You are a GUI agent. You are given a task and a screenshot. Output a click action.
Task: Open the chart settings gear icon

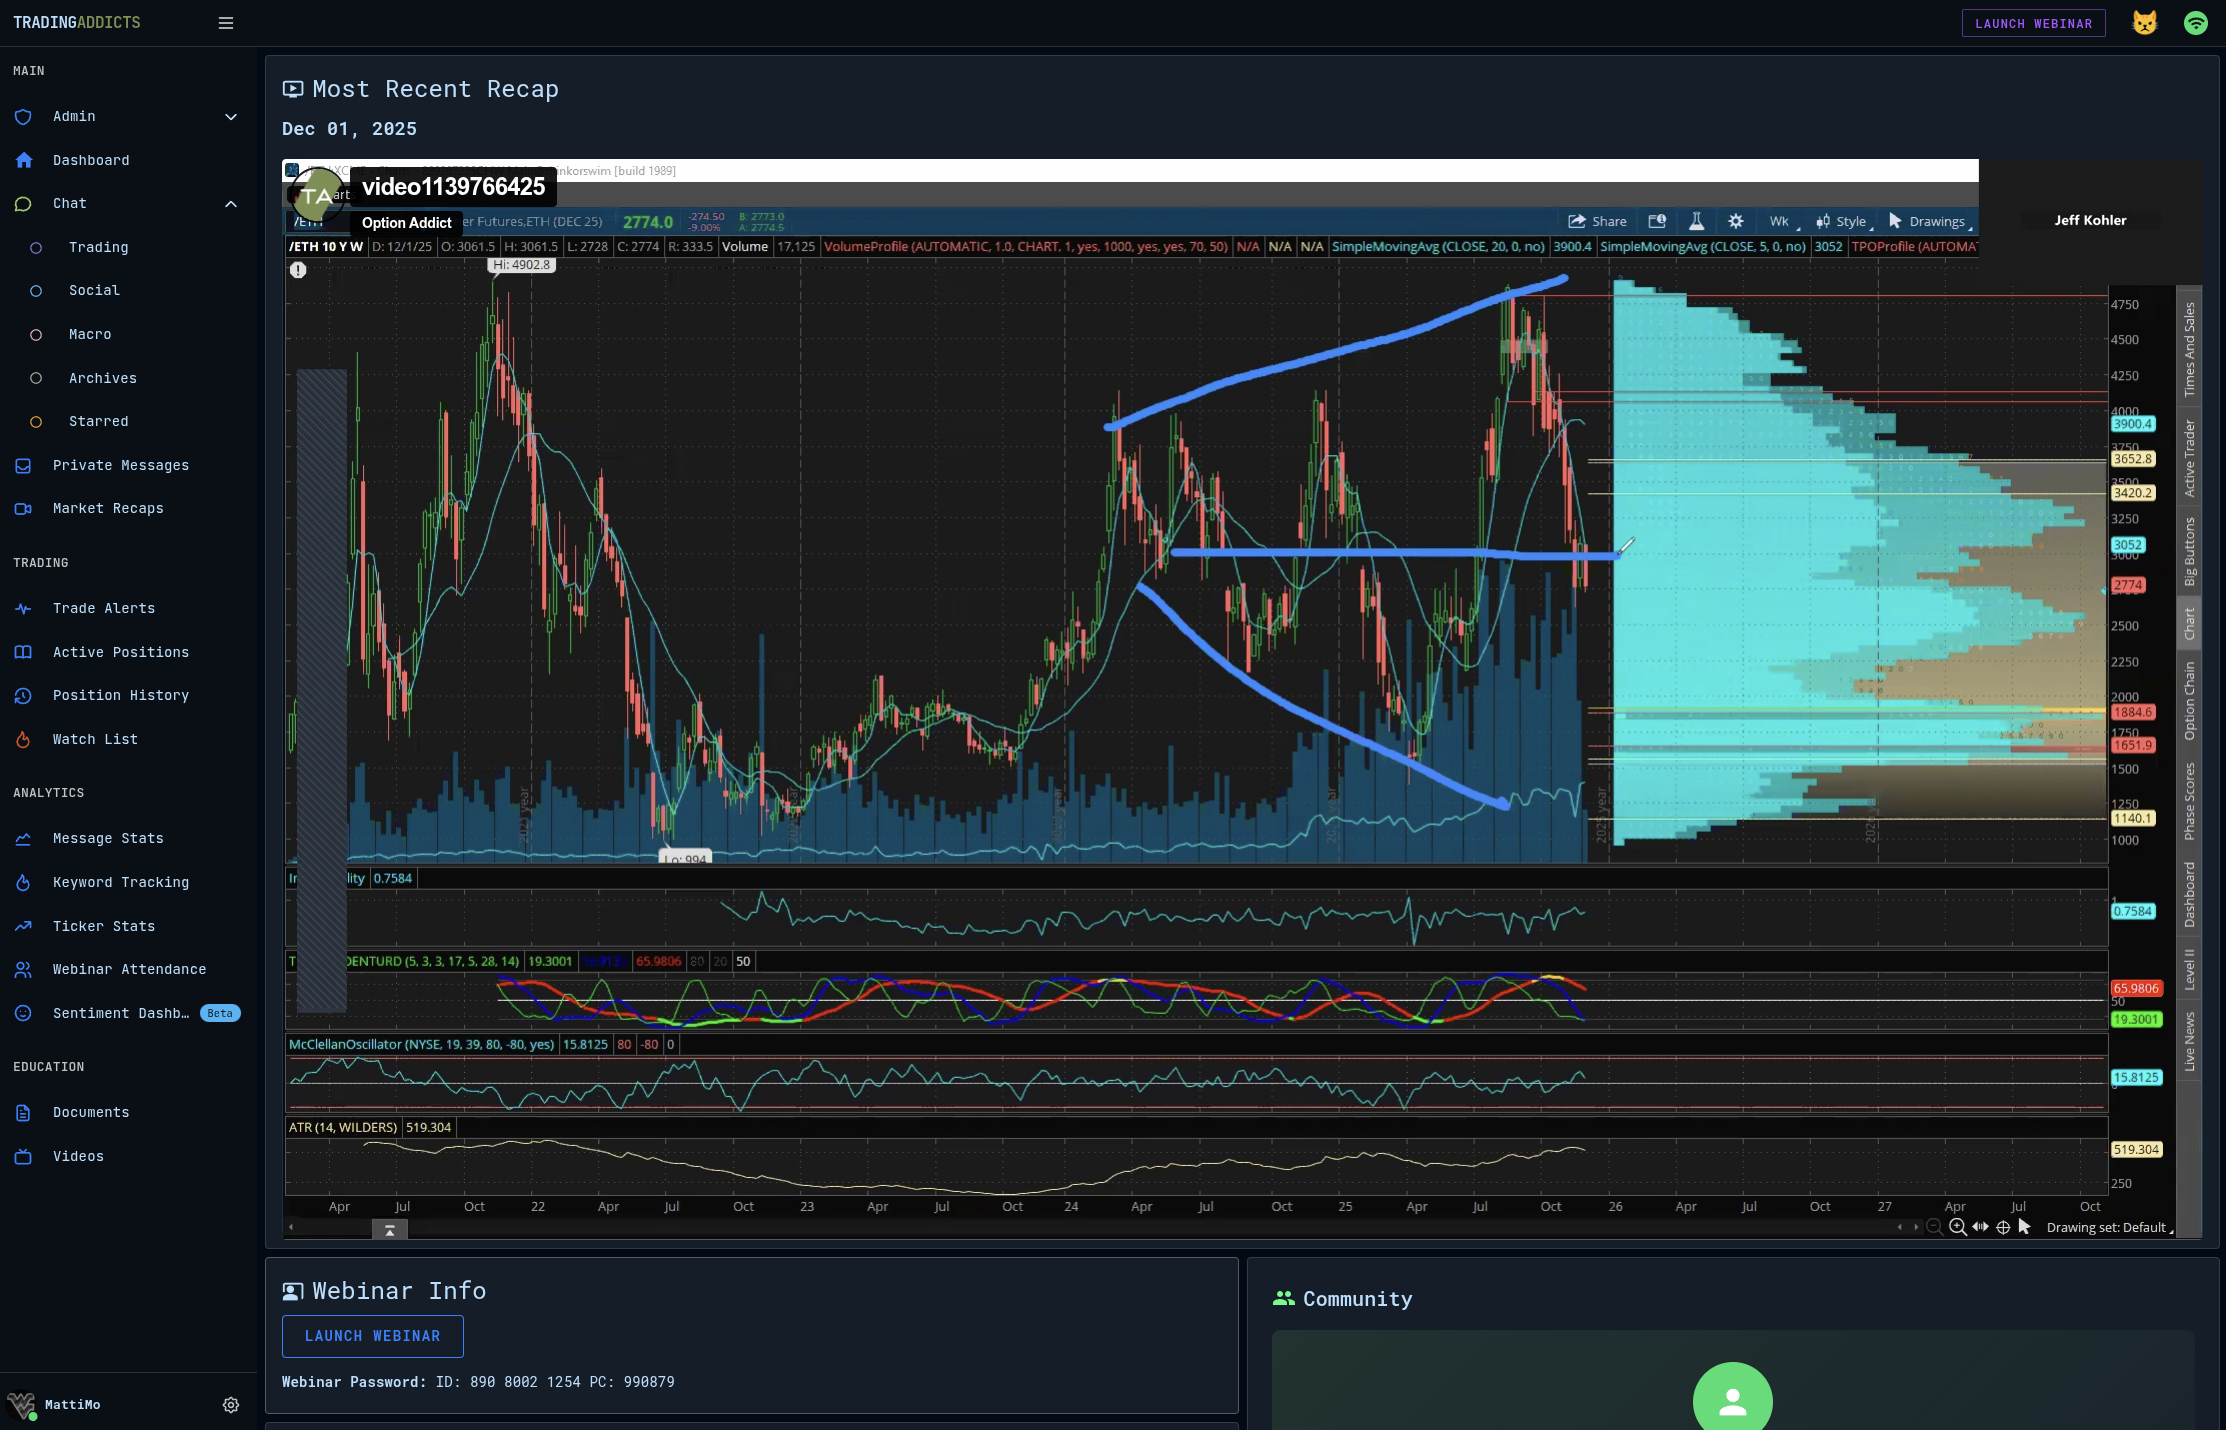pos(1736,221)
